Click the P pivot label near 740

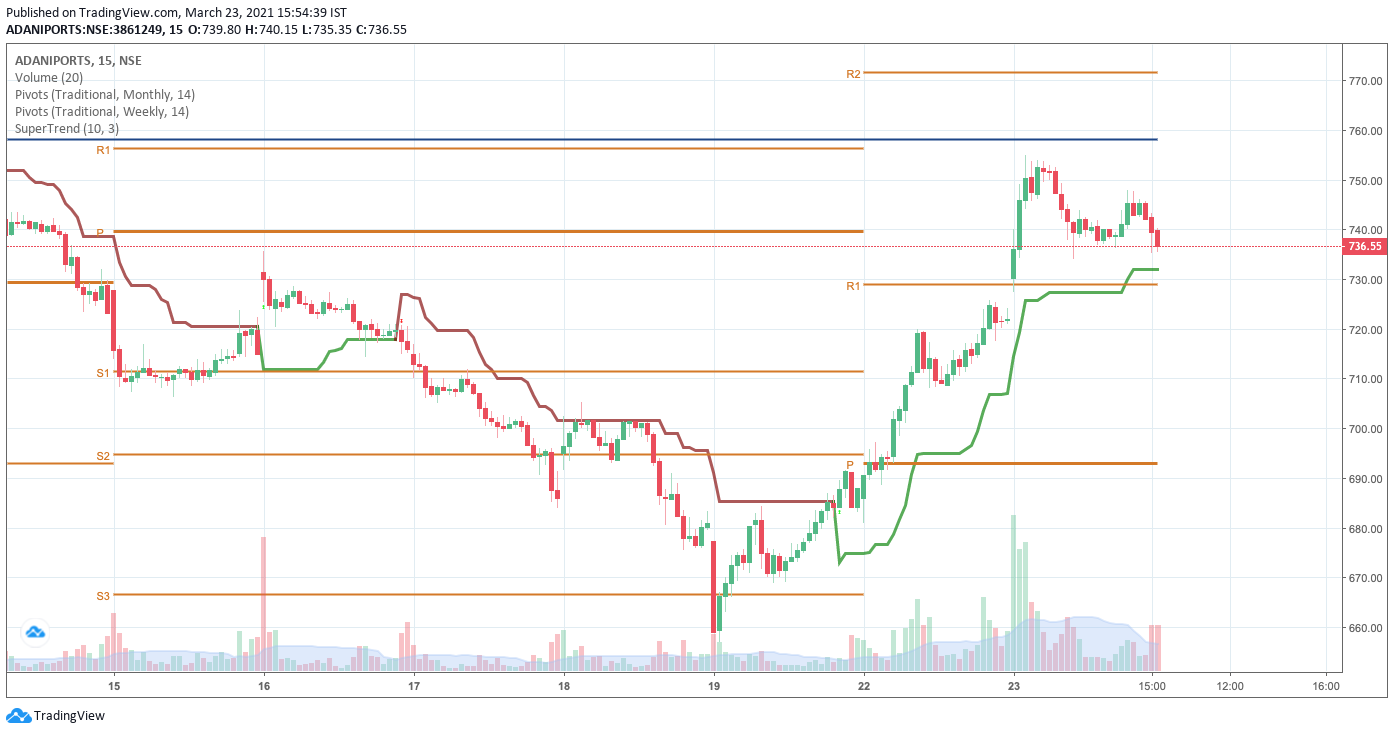[100, 232]
